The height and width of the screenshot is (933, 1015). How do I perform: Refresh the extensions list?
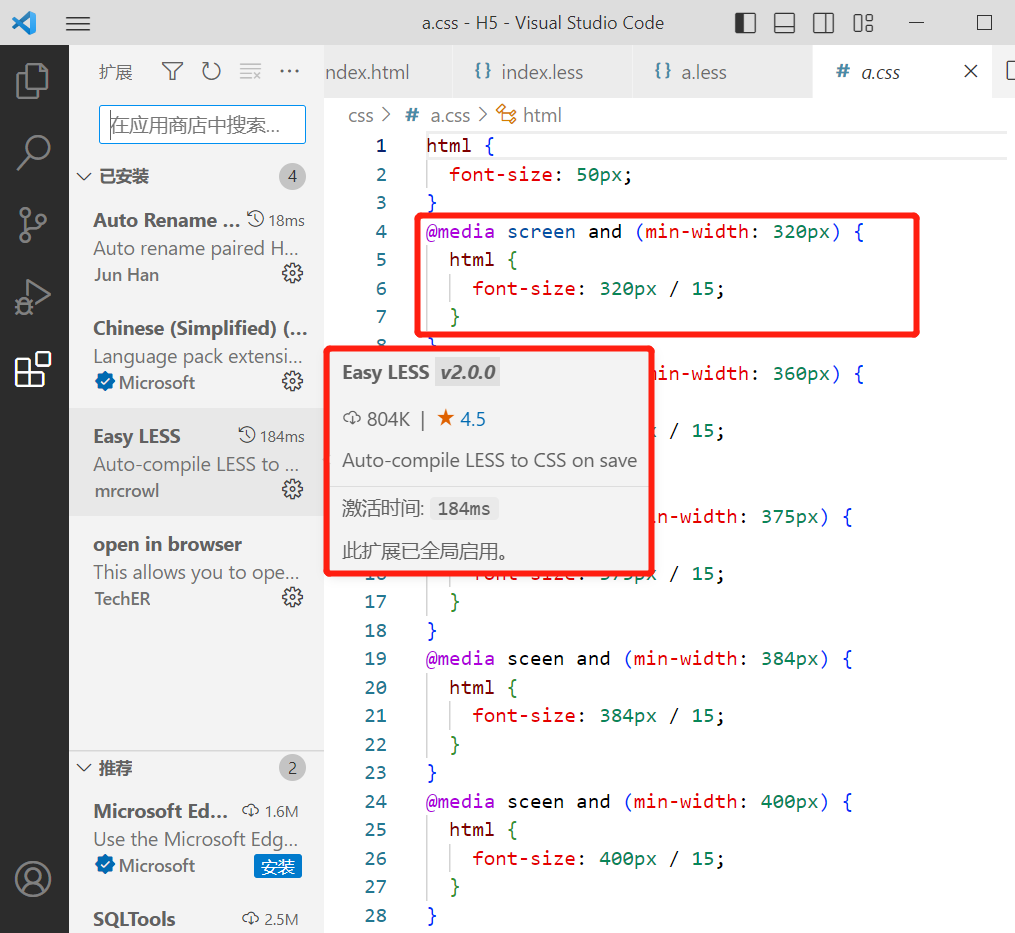[x=211, y=71]
